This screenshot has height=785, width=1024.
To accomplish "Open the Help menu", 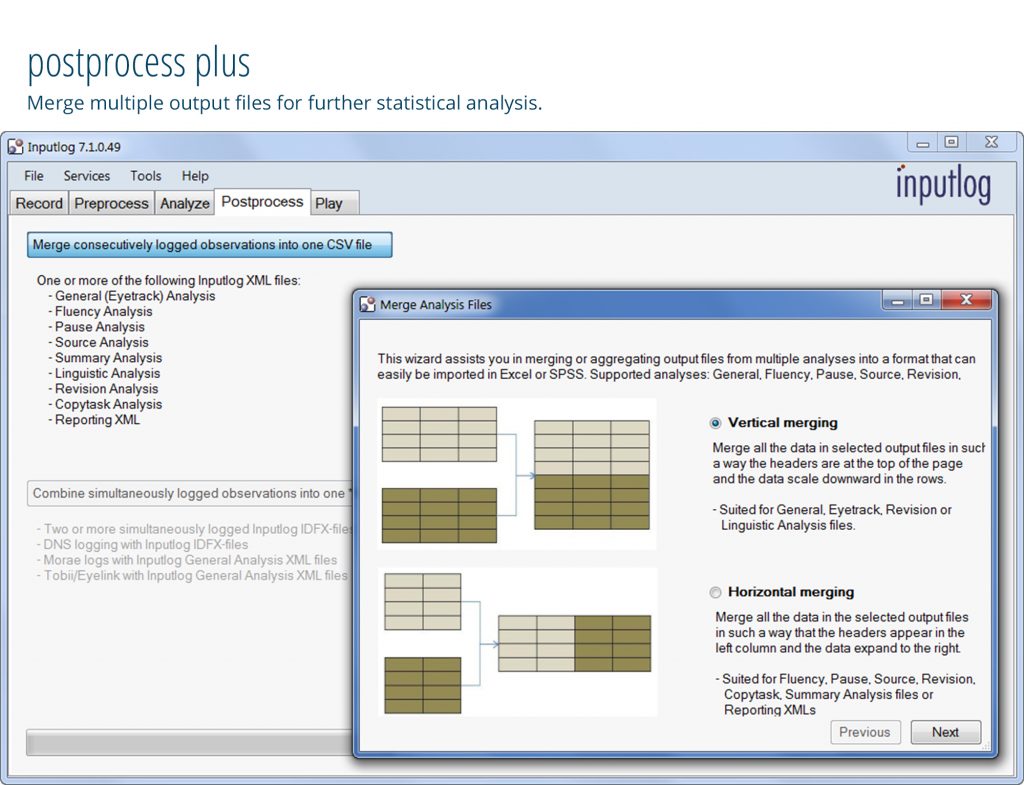I will coord(195,176).
